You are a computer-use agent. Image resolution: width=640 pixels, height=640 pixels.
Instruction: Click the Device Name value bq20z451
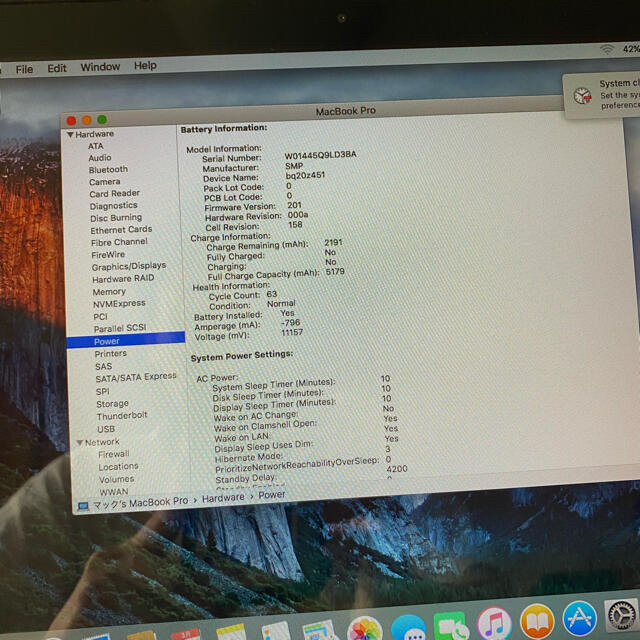[305, 176]
